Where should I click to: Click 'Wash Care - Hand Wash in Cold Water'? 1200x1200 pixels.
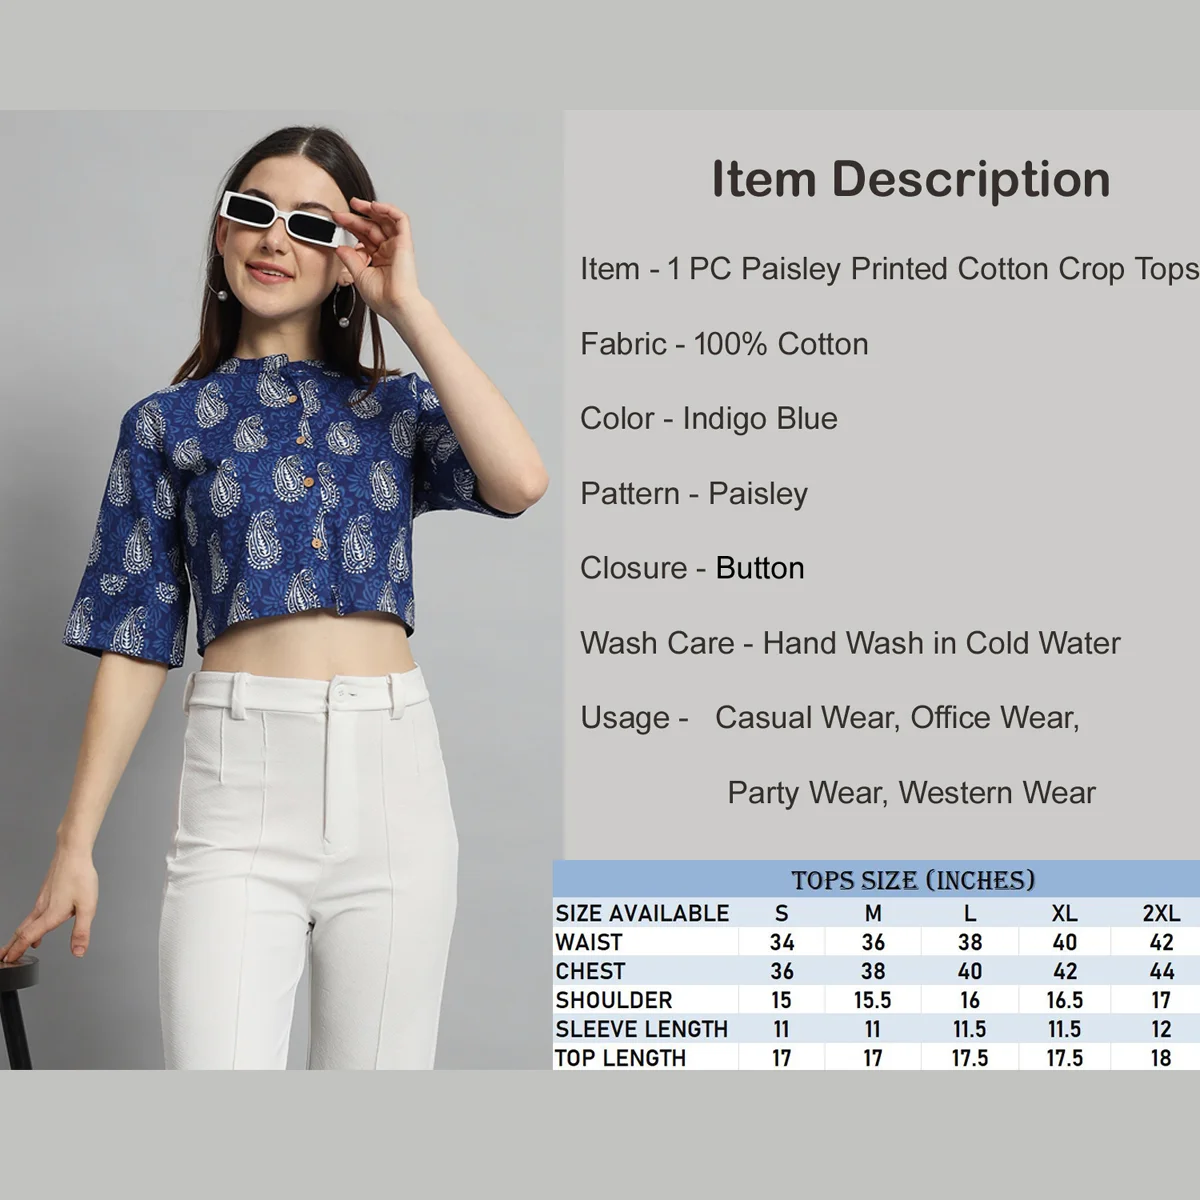pyautogui.click(x=850, y=643)
